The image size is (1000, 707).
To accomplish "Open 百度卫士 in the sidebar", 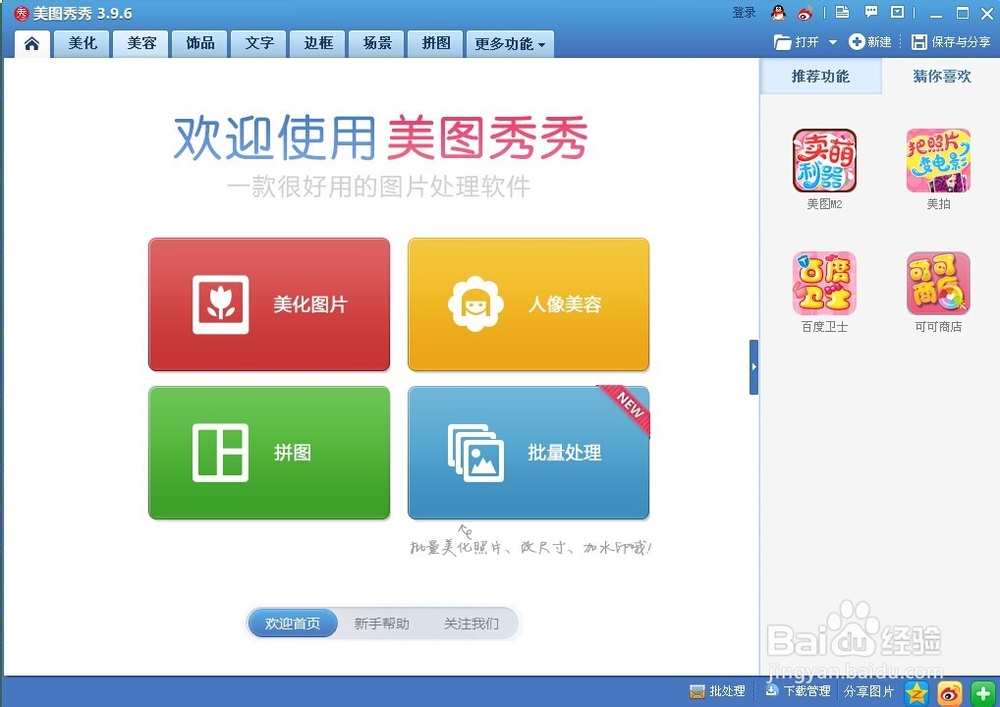I will click(823, 285).
